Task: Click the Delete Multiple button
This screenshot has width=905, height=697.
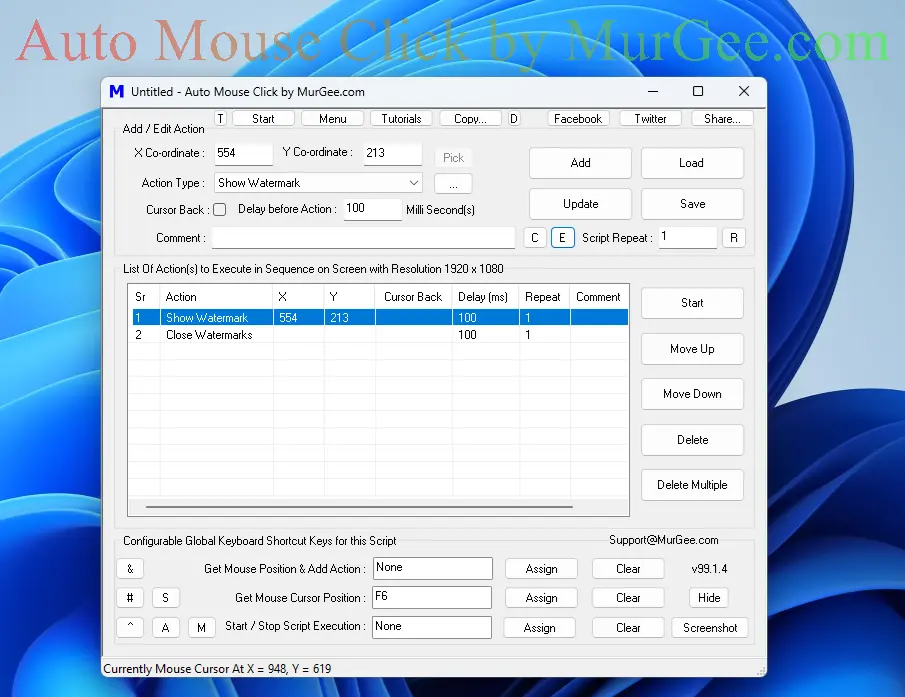Action: tap(692, 485)
